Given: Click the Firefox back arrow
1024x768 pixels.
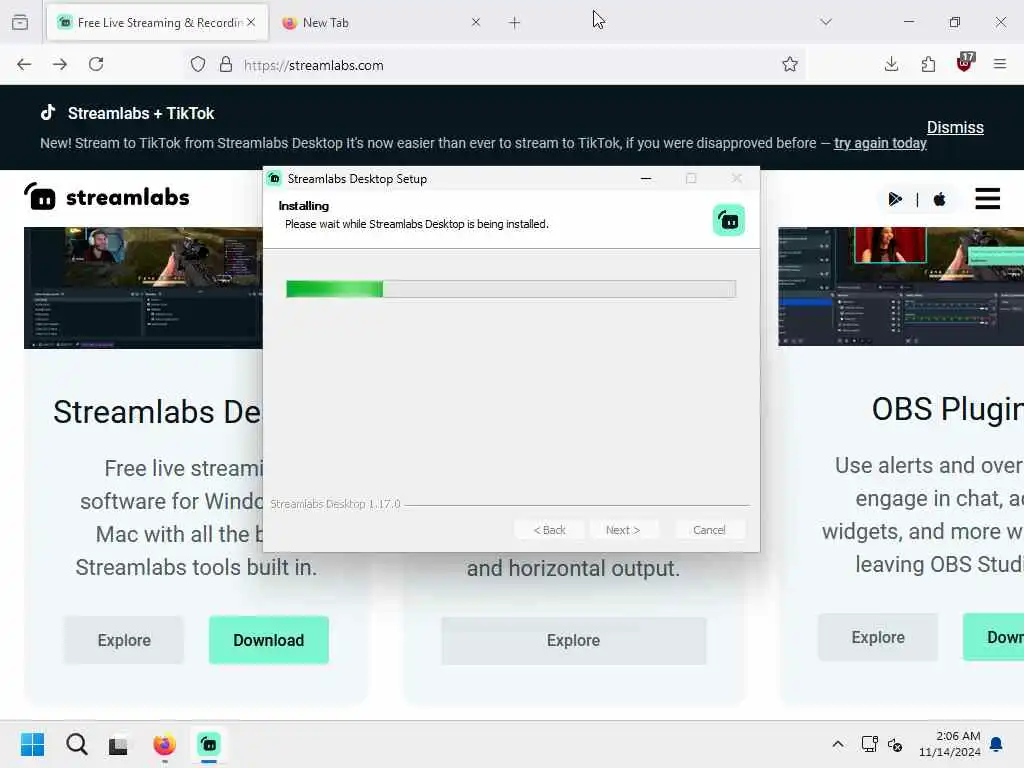Looking at the screenshot, I should coord(24,64).
